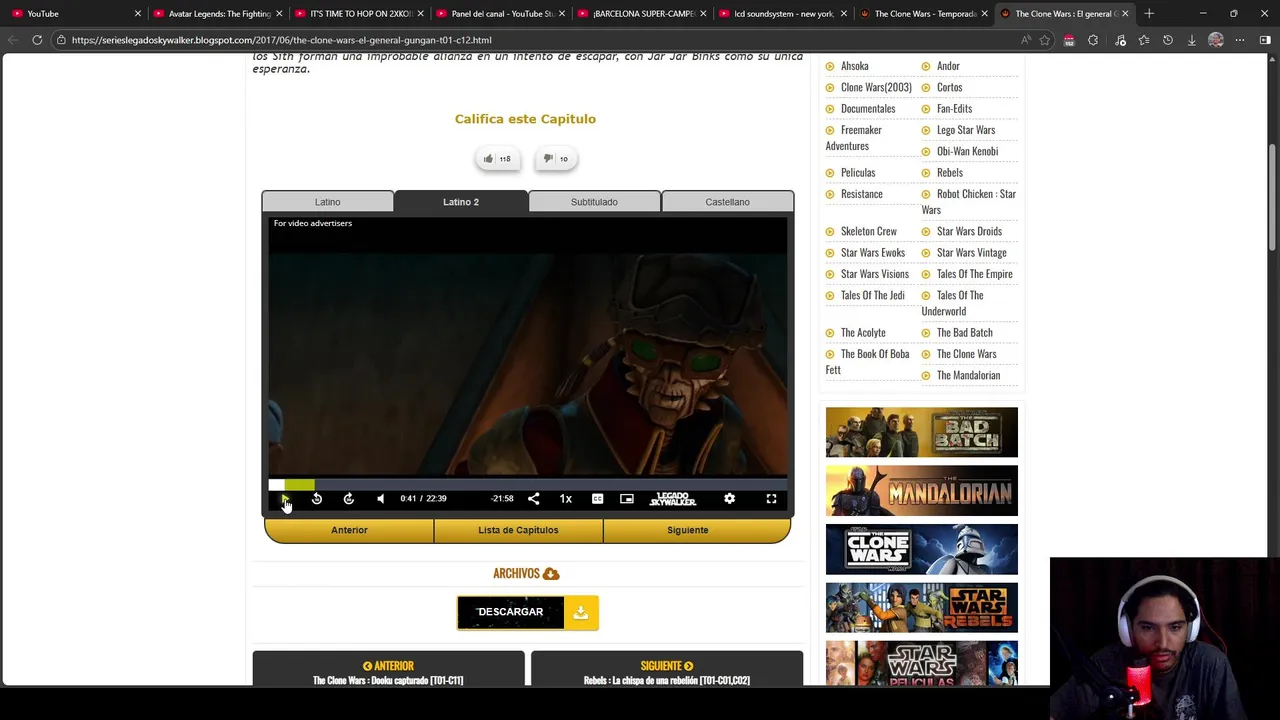Open a new browser tab
This screenshot has height=720, width=1280.
point(1149,14)
